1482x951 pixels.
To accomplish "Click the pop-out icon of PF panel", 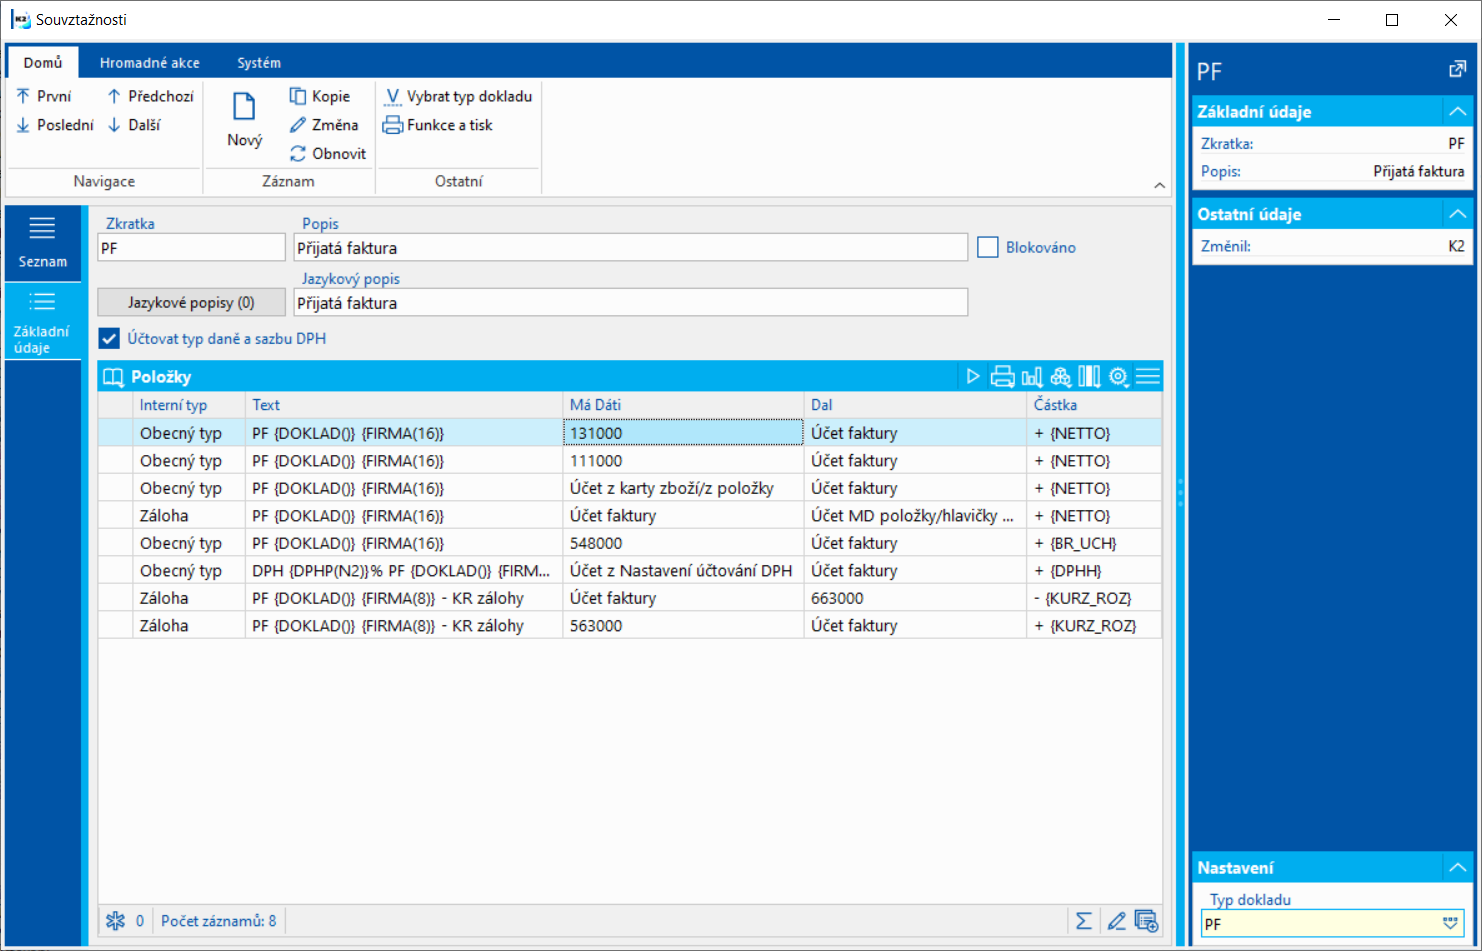I will tap(1457, 70).
